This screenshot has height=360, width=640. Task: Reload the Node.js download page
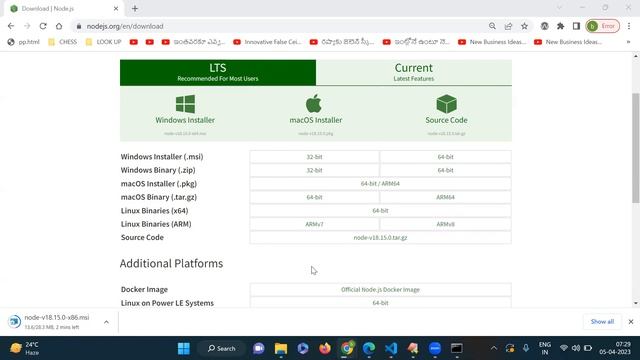coord(43,26)
